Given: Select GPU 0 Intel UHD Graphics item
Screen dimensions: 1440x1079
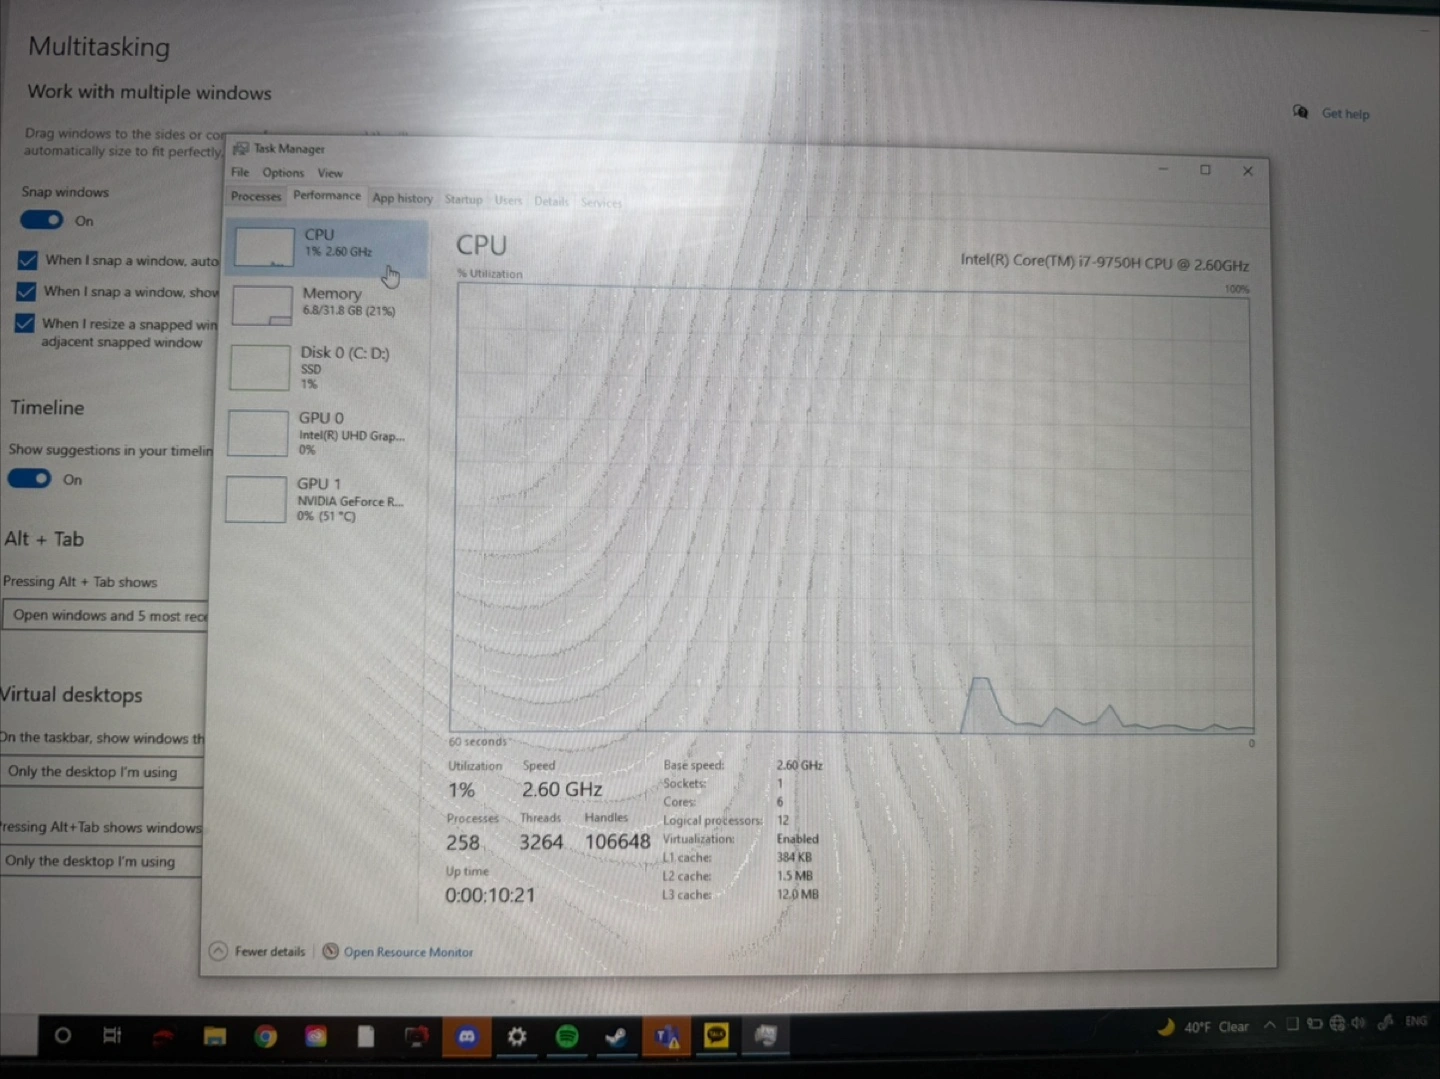Looking at the screenshot, I should point(324,433).
